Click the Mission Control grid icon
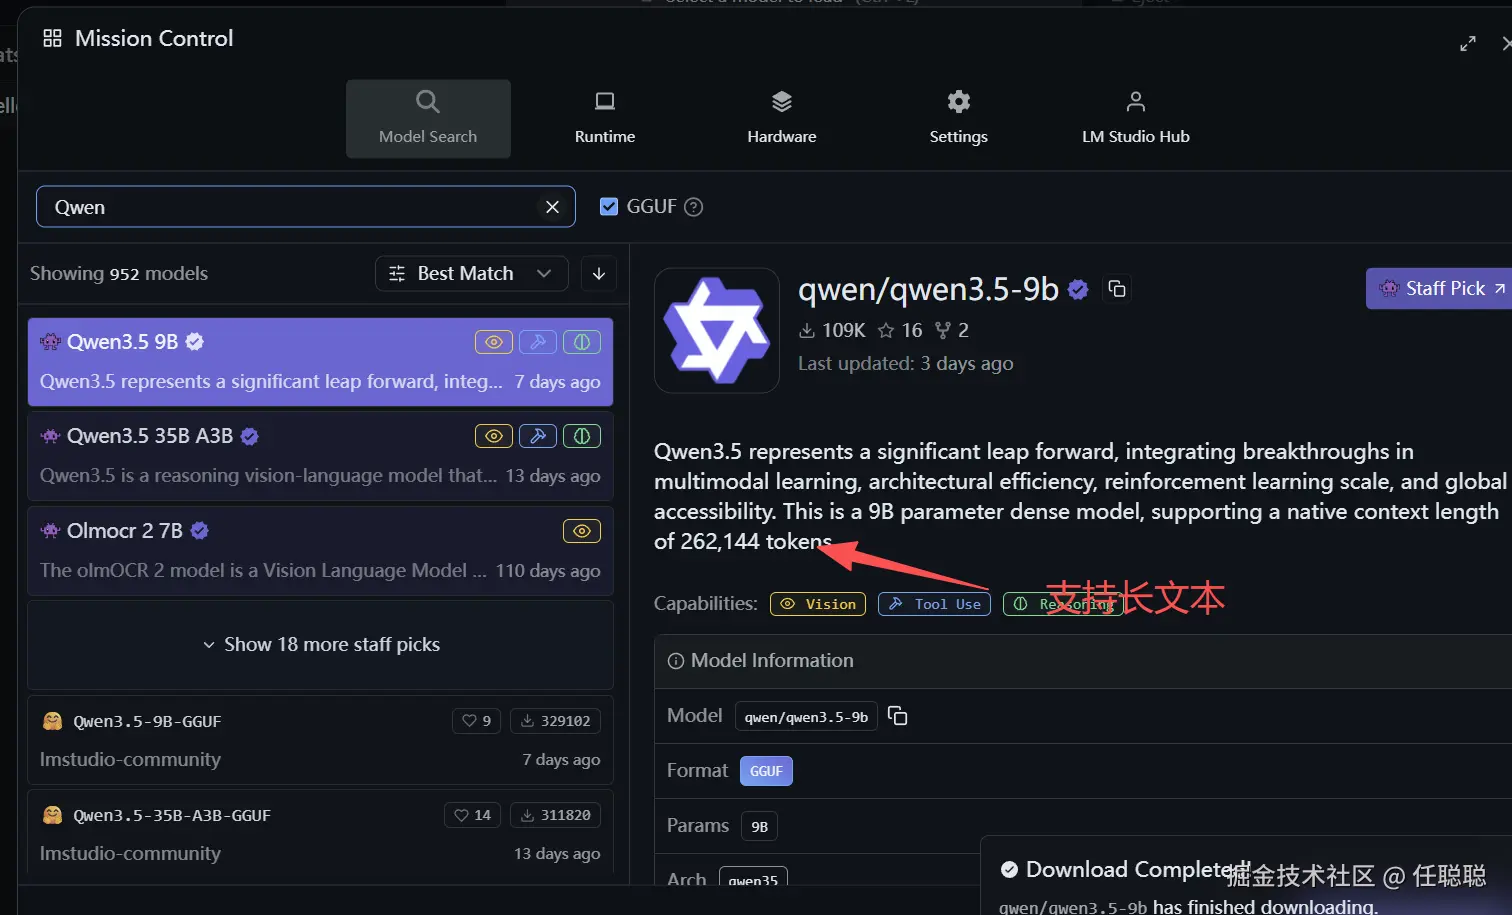The height and width of the screenshot is (915, 1512). [52, 38]
